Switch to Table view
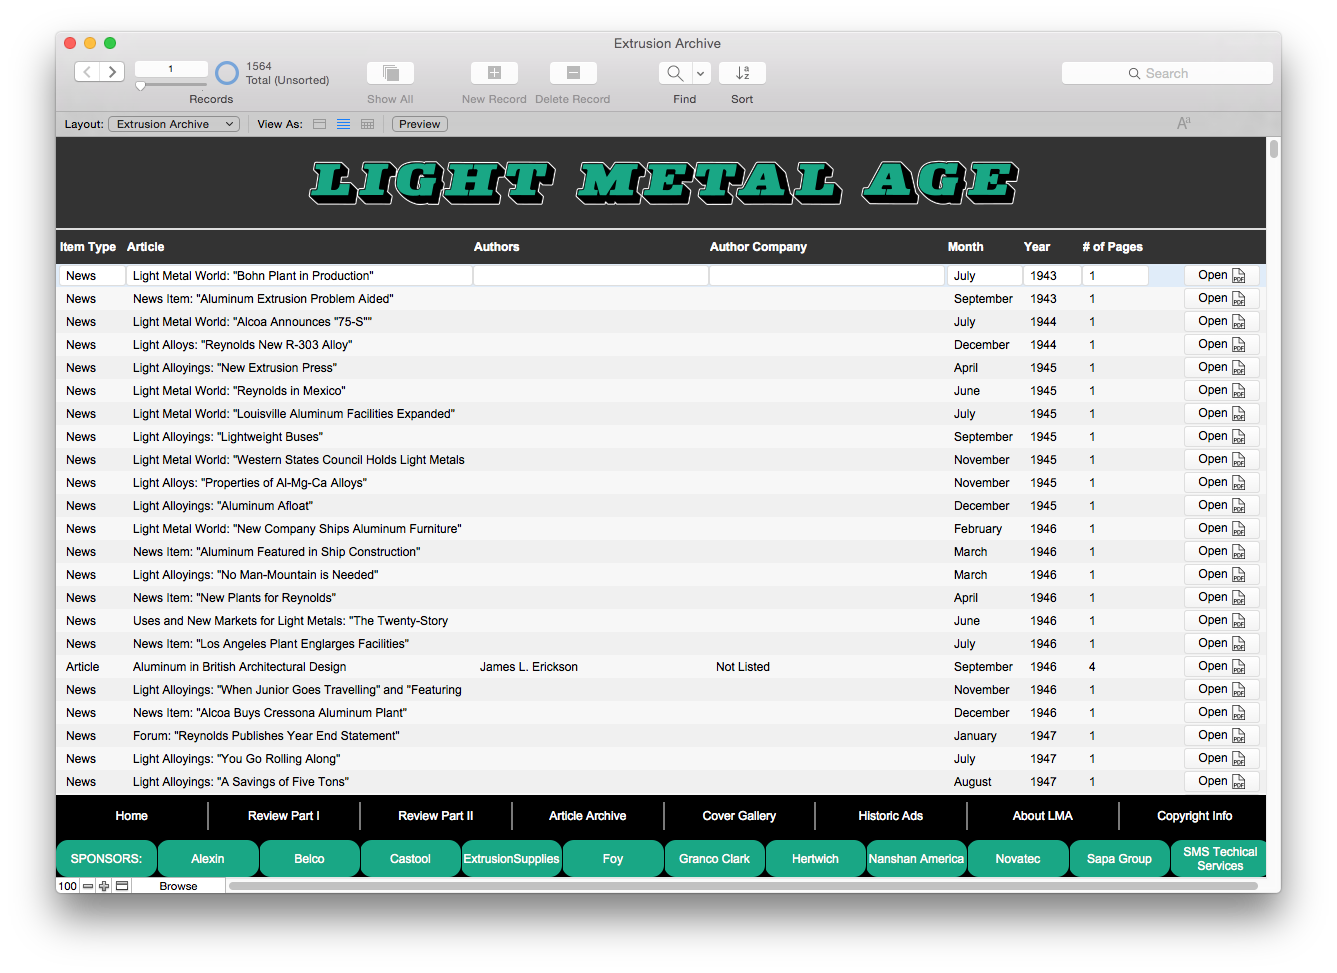 coord(367,124)
